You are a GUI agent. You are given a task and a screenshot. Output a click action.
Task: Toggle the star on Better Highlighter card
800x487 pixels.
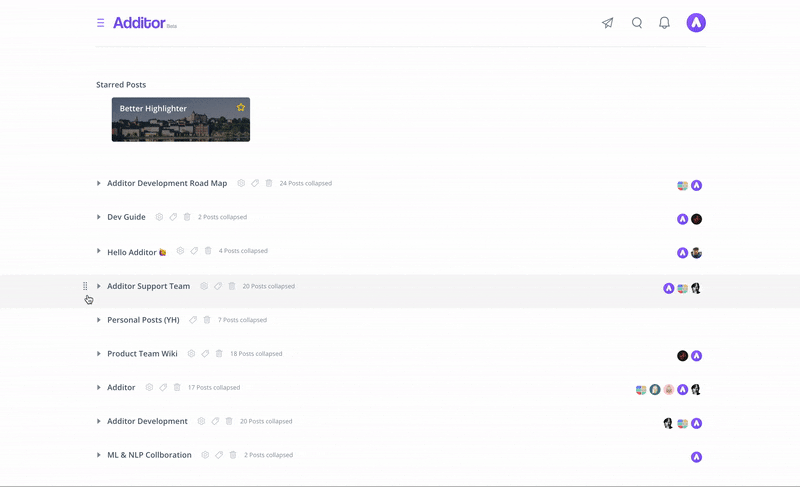pyautogui.click(x=241, y=107)
